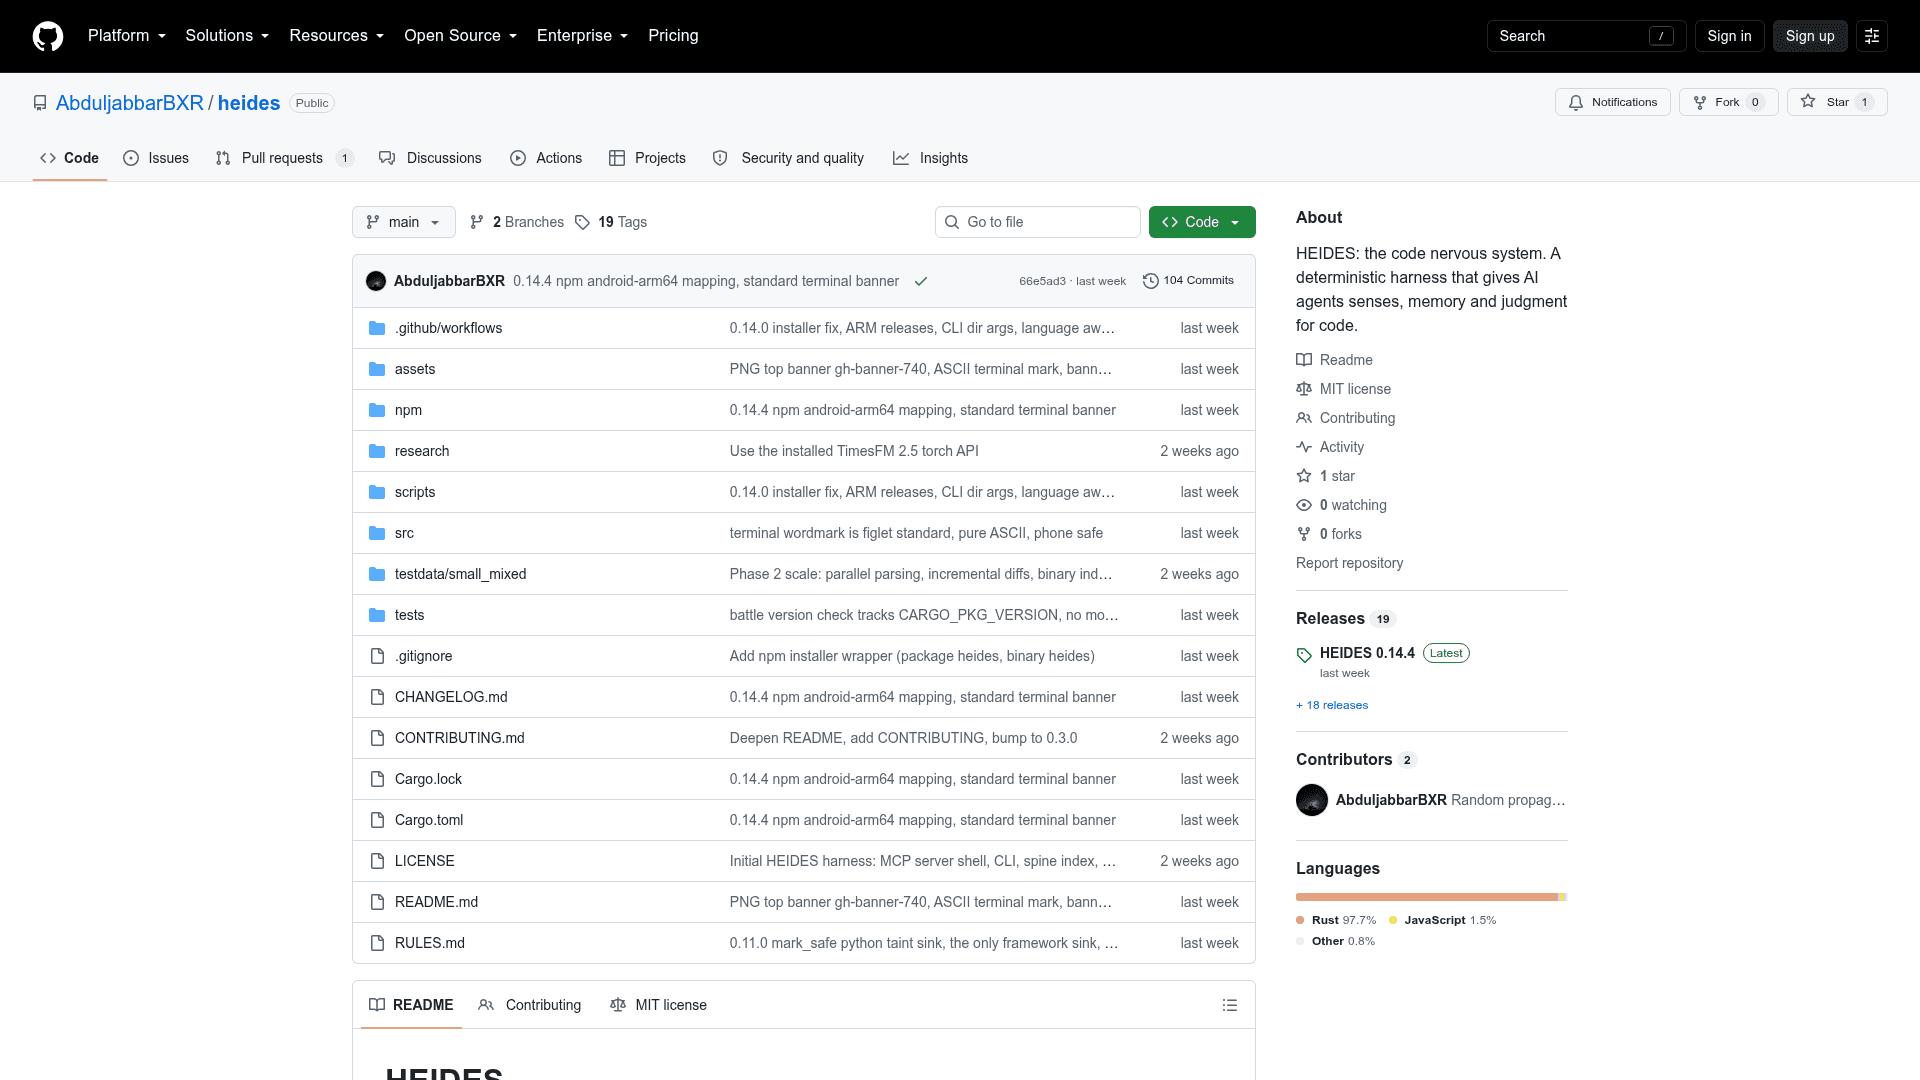Star the heides repository

click(x=1837, y=102)
